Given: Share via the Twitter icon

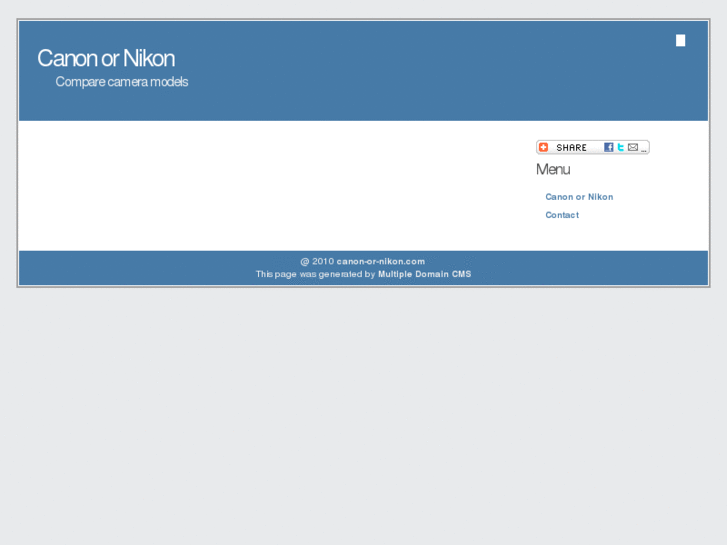Looking at the screenshot, I should [x=620, y=147].
